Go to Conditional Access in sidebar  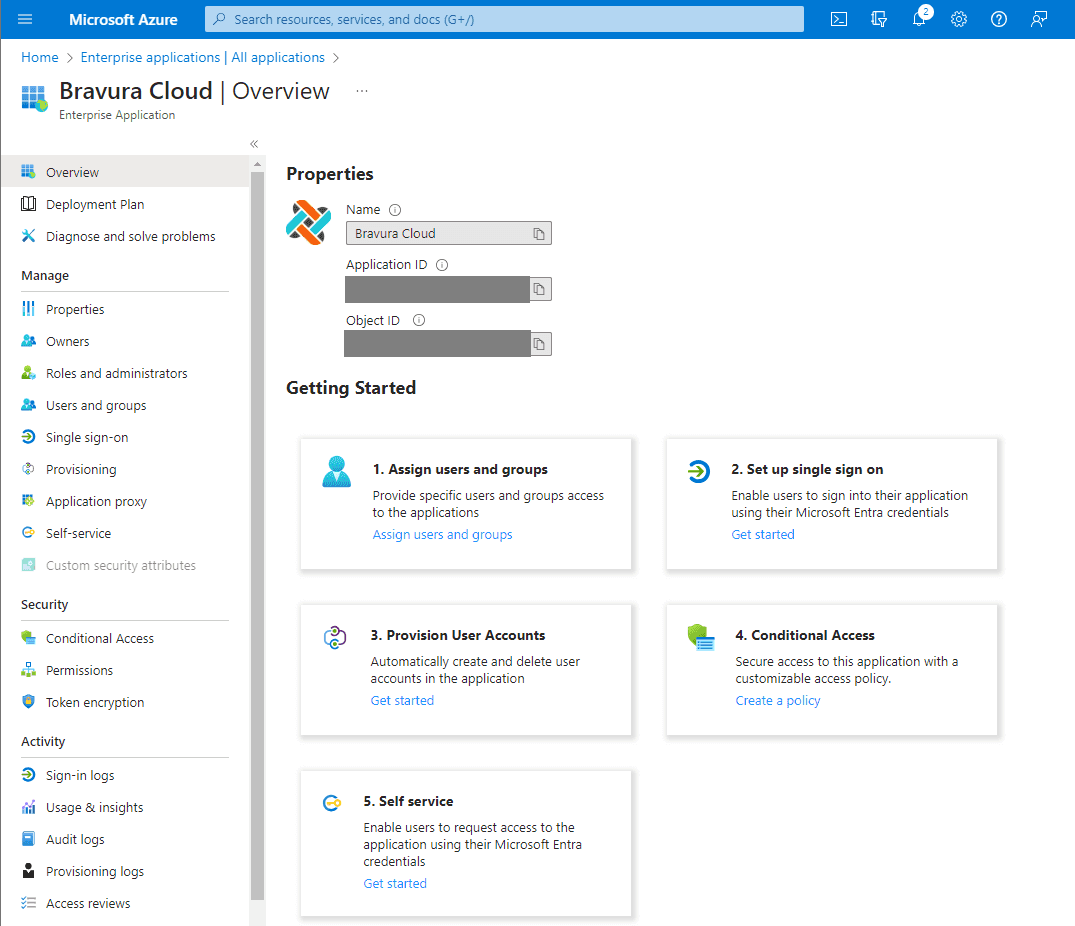click(100, 638)
